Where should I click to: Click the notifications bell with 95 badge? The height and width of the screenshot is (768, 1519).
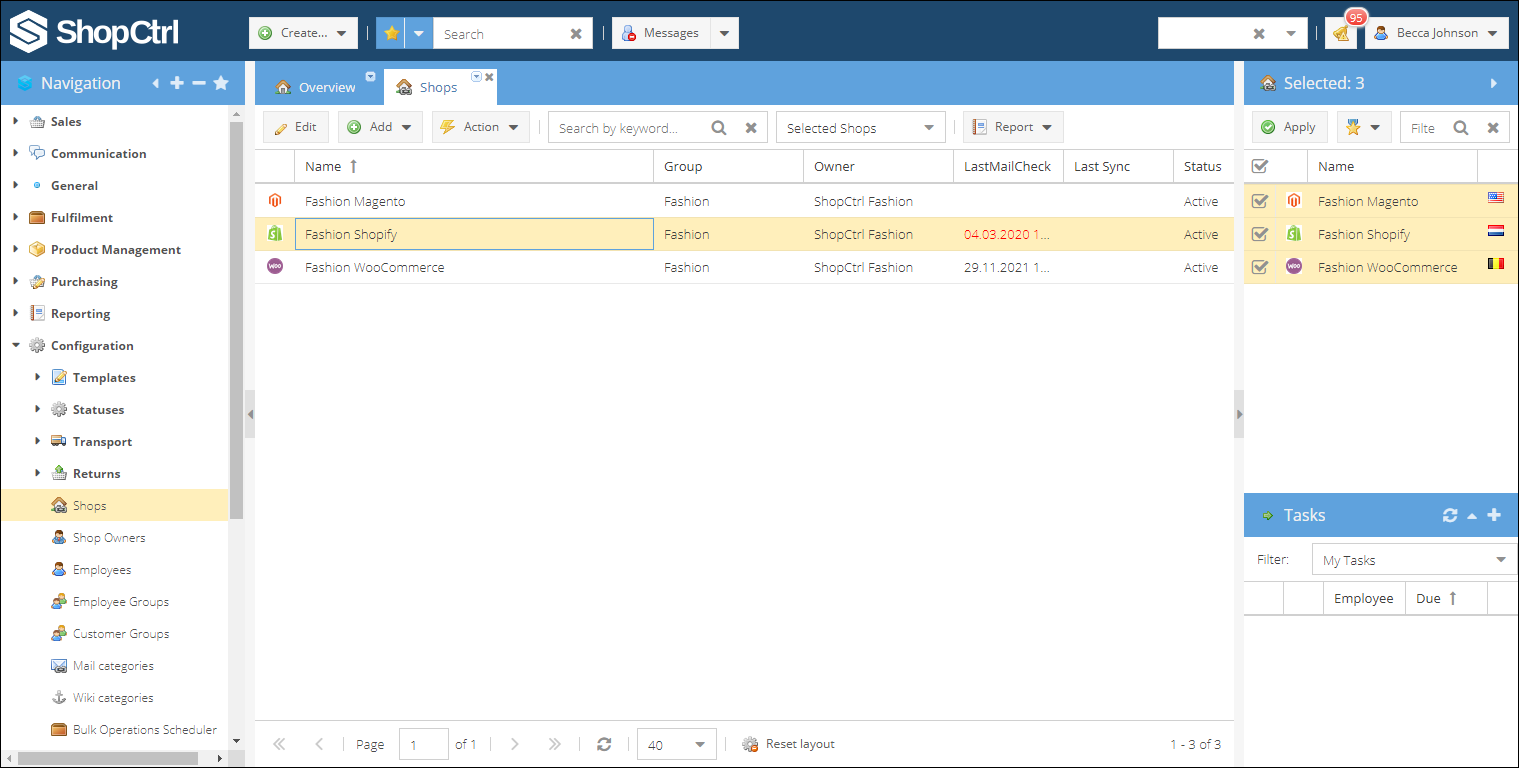tap(1341, 33)
